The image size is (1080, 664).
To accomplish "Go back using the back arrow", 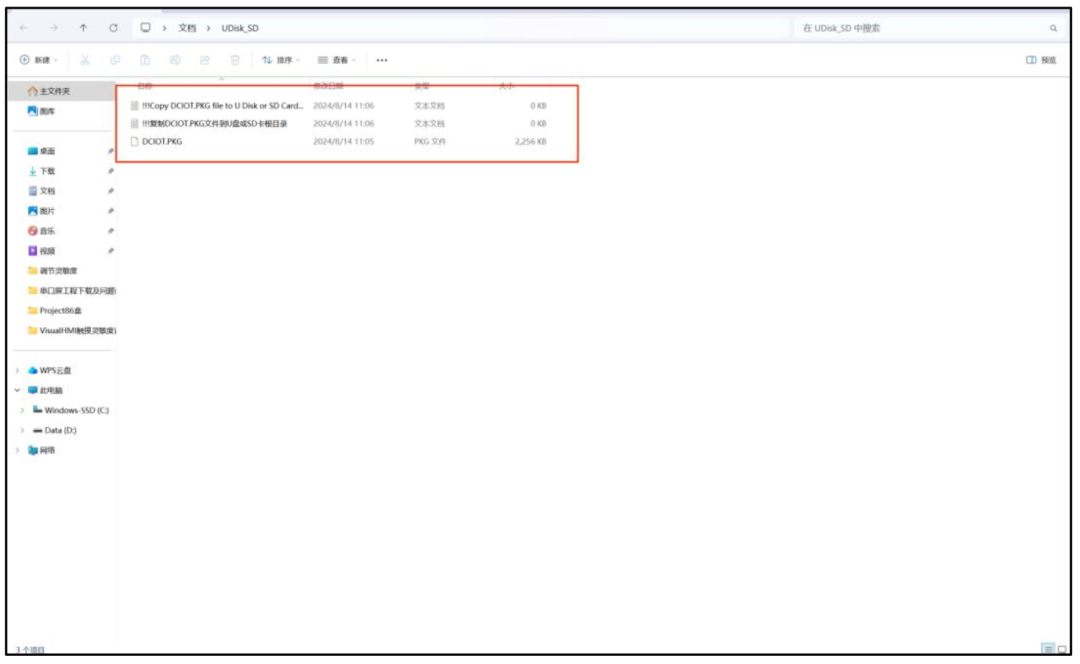I will coord(23,28).
